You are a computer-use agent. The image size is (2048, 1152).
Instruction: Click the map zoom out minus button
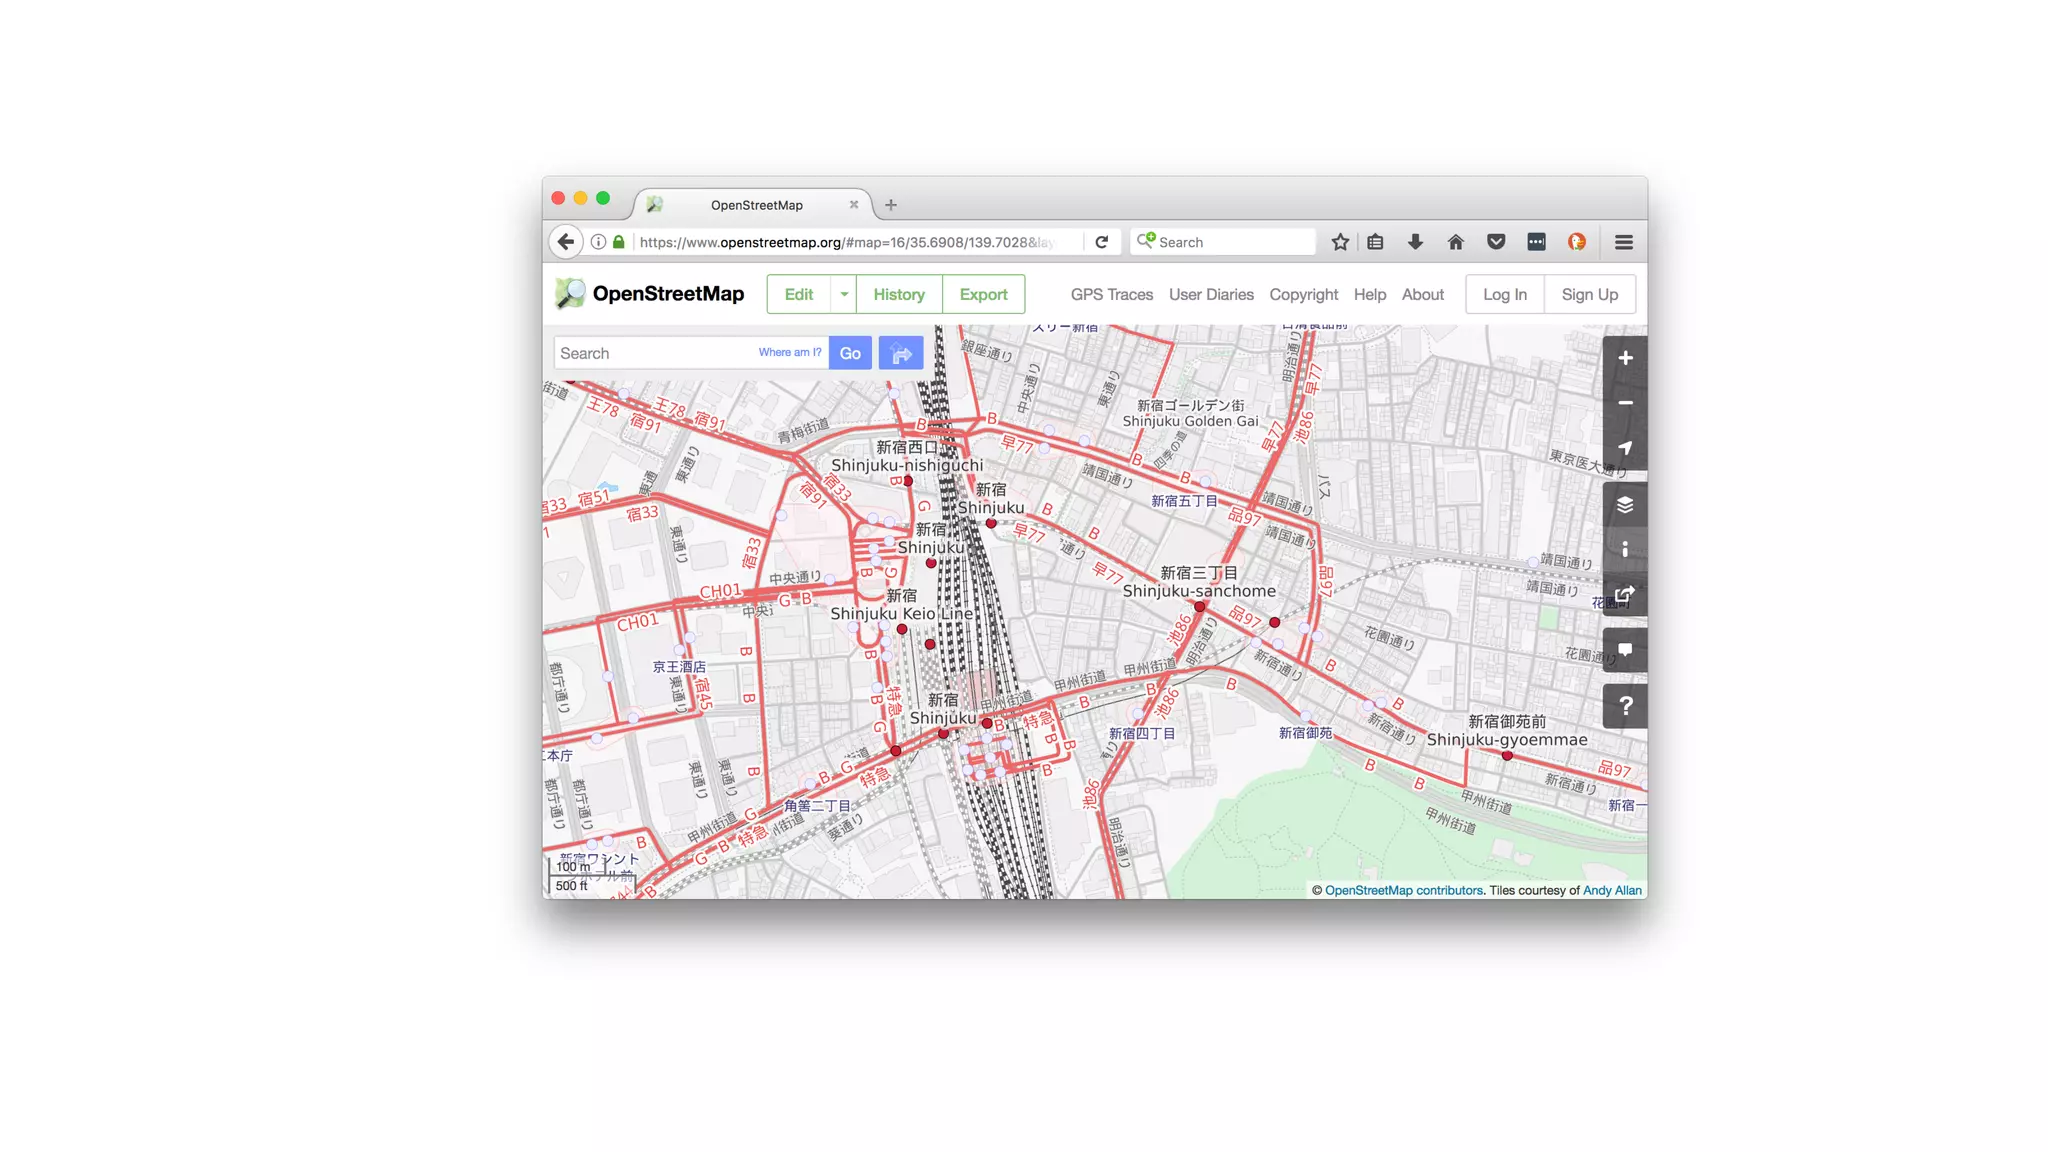click(x=1625, y=403)
